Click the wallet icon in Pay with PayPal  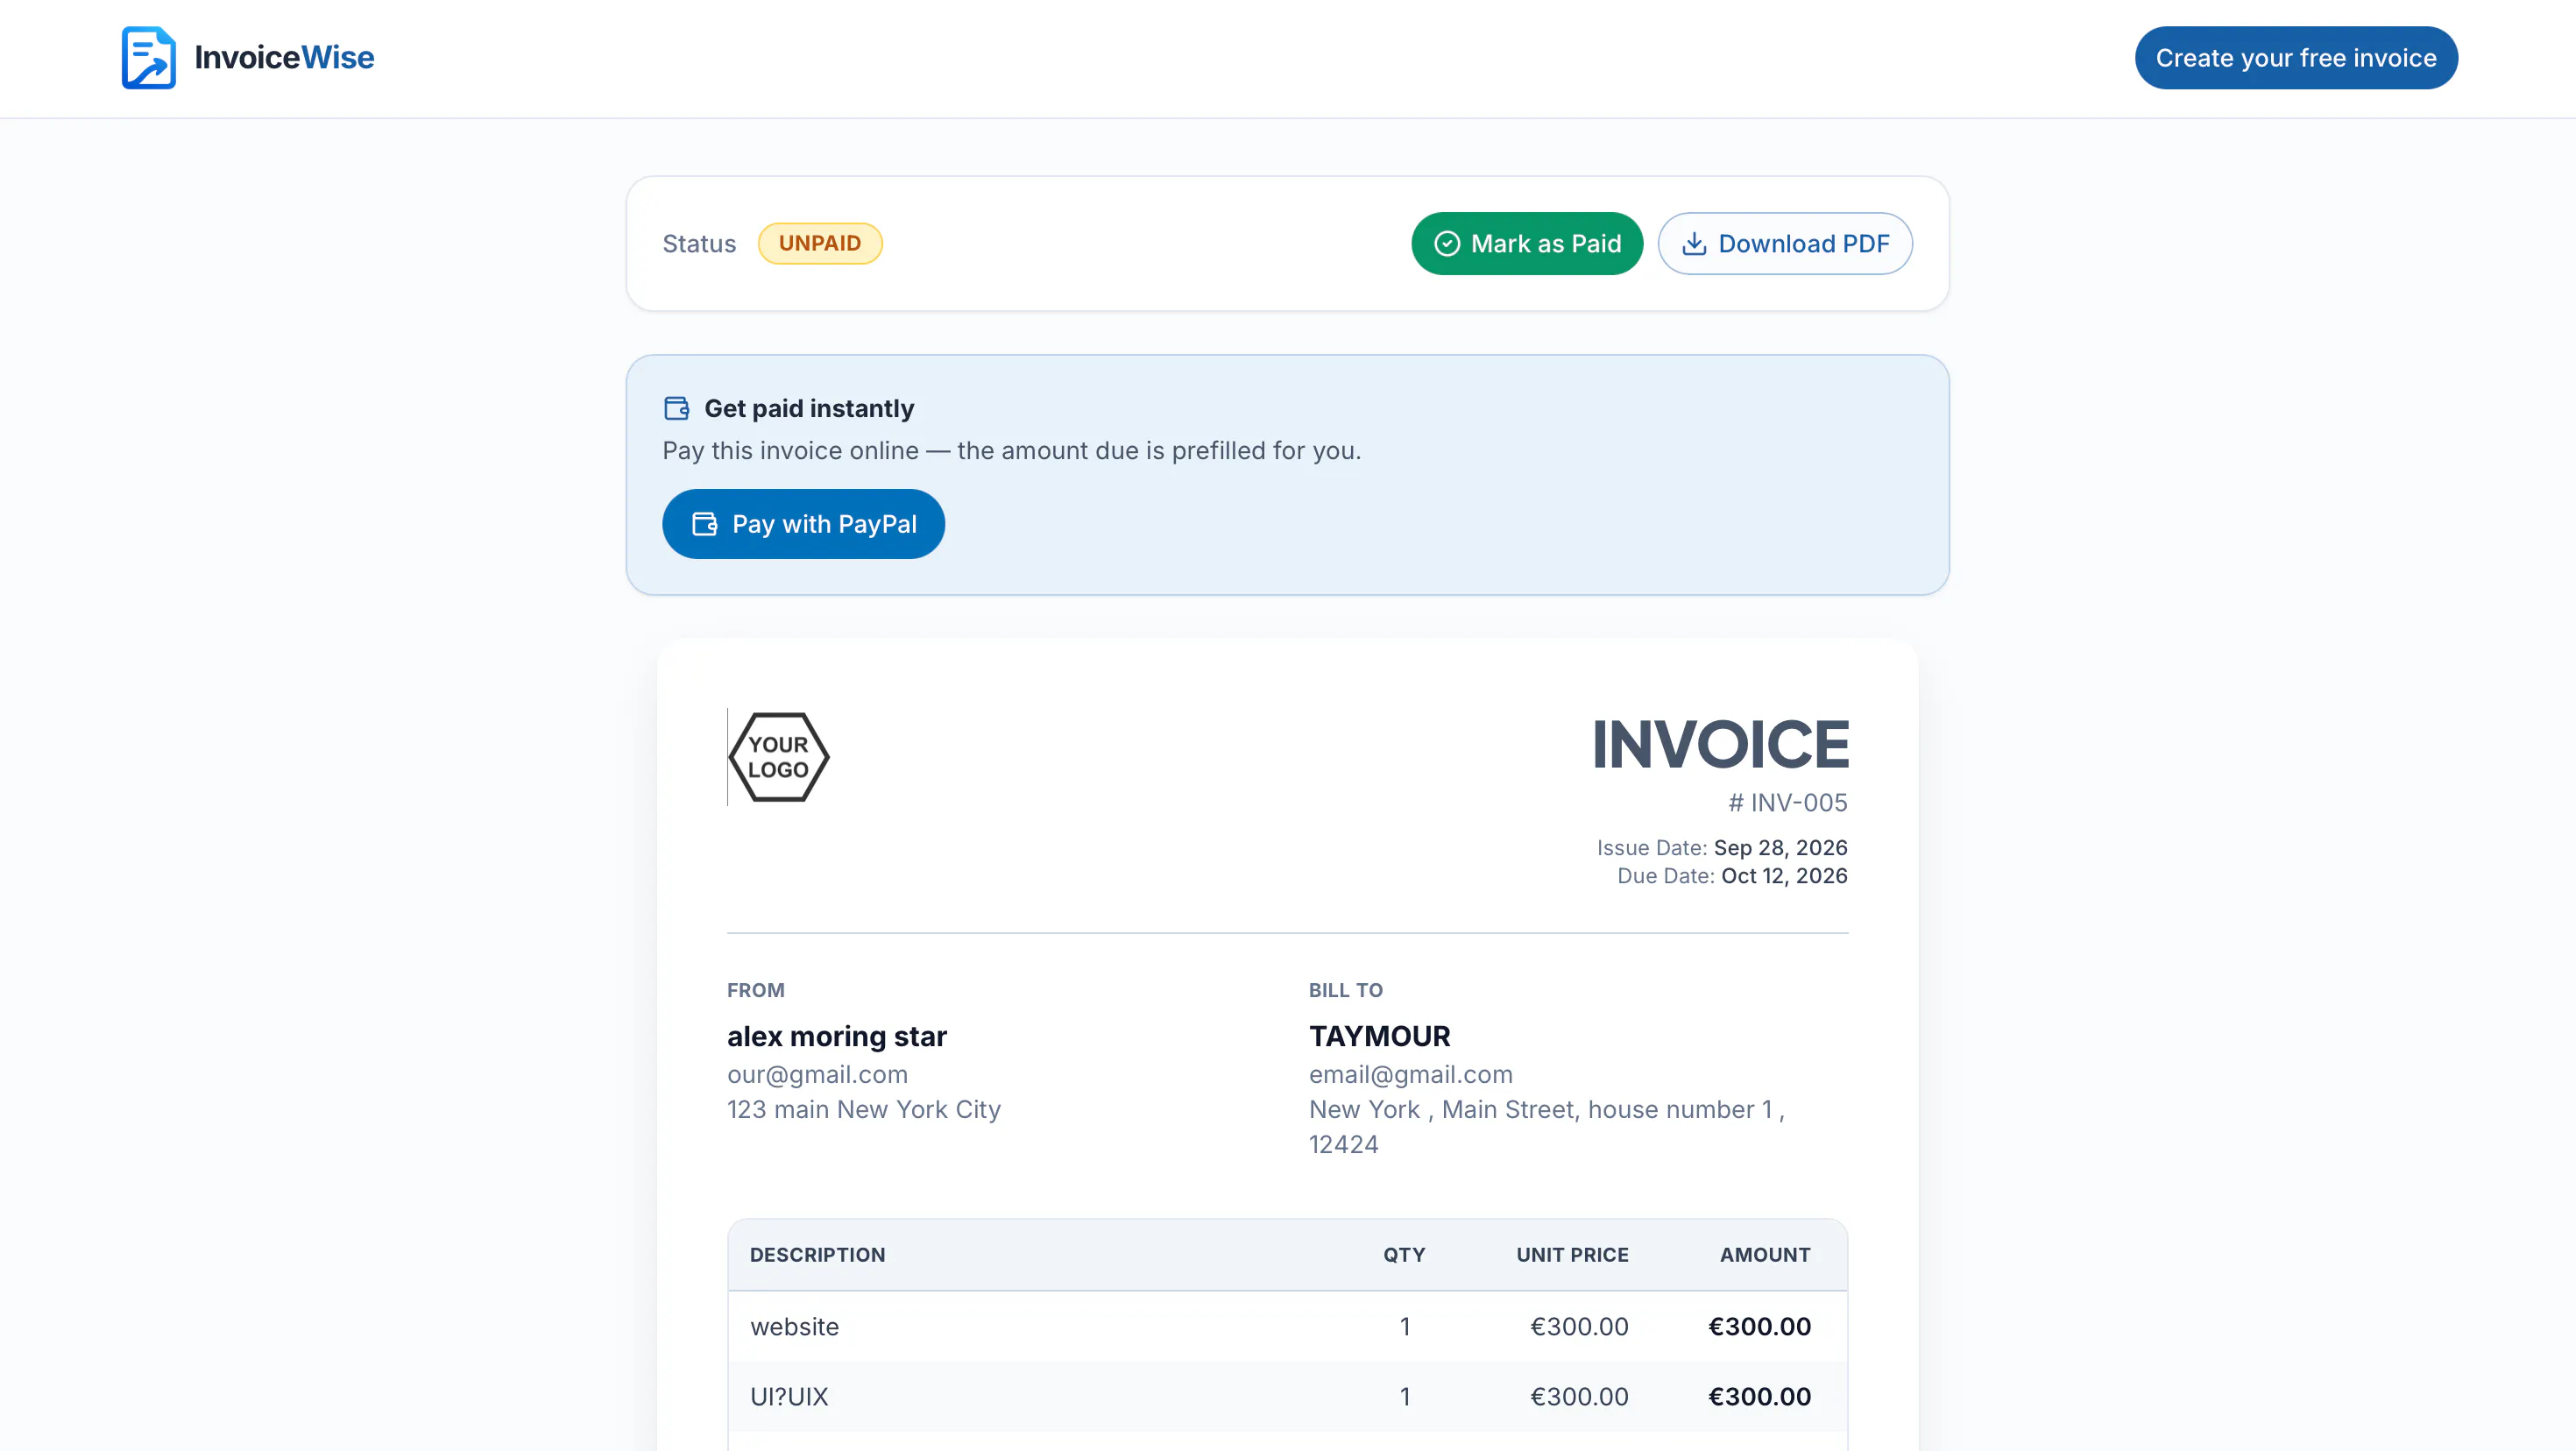[x=705, y=524]
